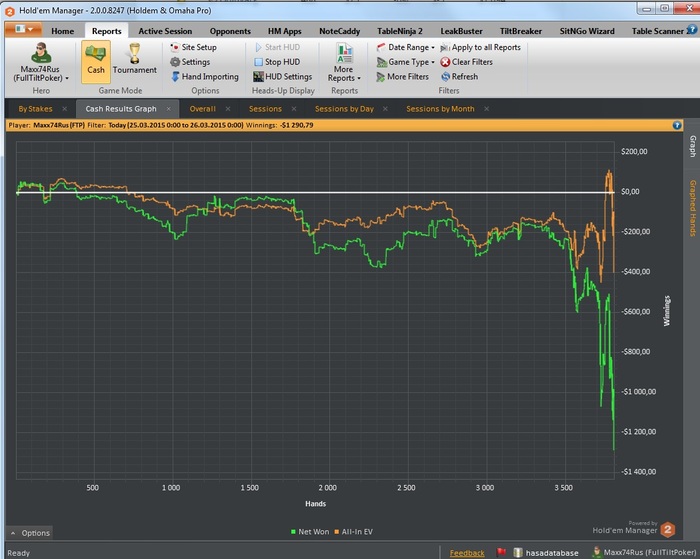
Task: Select the Graphed Hands side tab
Action: 692,208
